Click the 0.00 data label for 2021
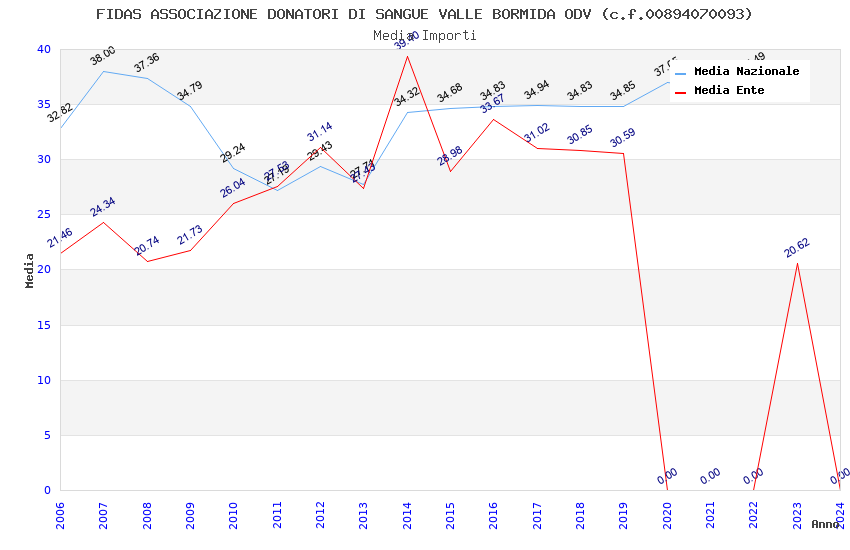The height and width of the screenshot is (550, 850). point(710,476)
